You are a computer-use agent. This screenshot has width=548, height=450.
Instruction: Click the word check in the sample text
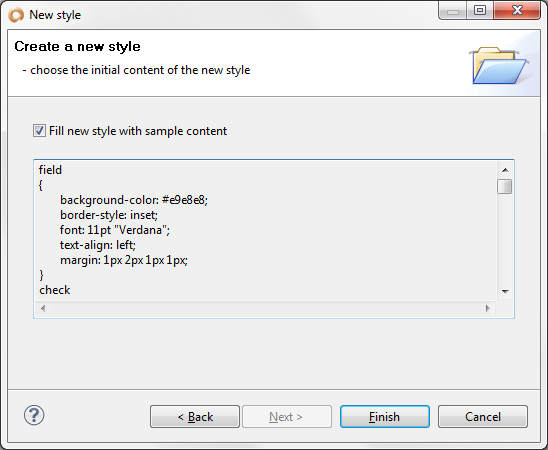55,290
